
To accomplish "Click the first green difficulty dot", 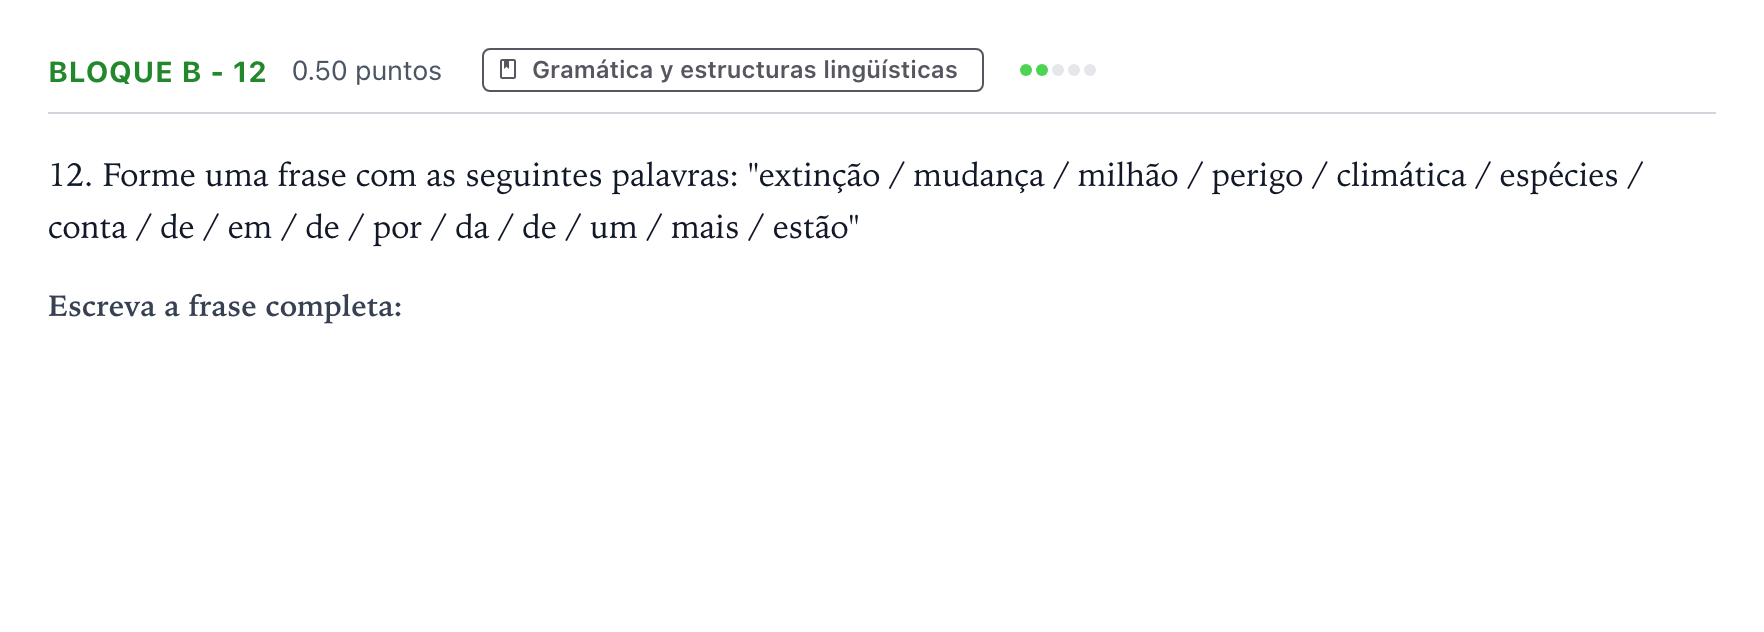I will tap(1025, 70).
